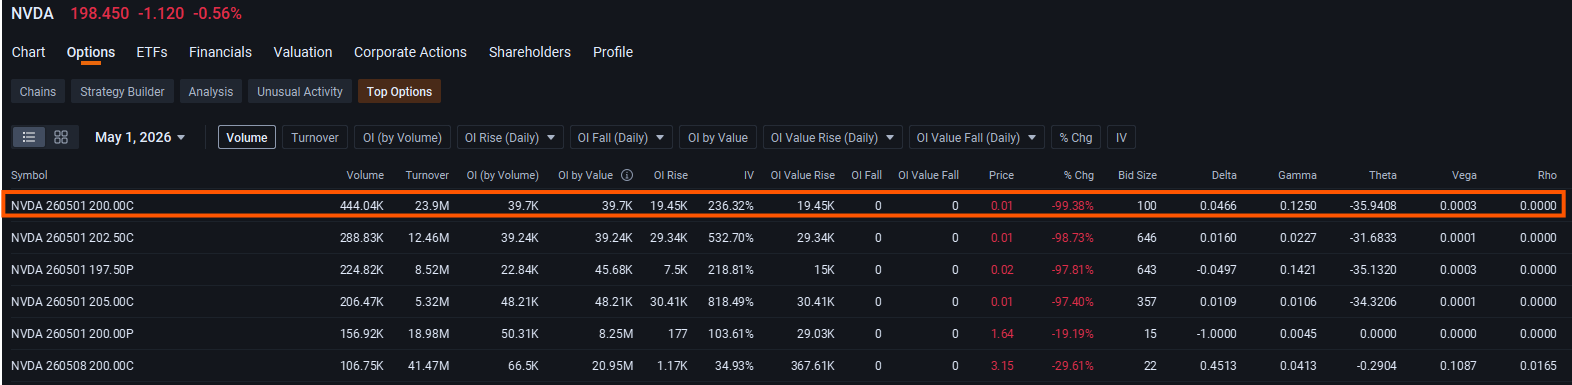The width and height of the screenshot is (1572, 385).
Task: Sort by the Turnover column header
Action: click(x=427, y=175)
